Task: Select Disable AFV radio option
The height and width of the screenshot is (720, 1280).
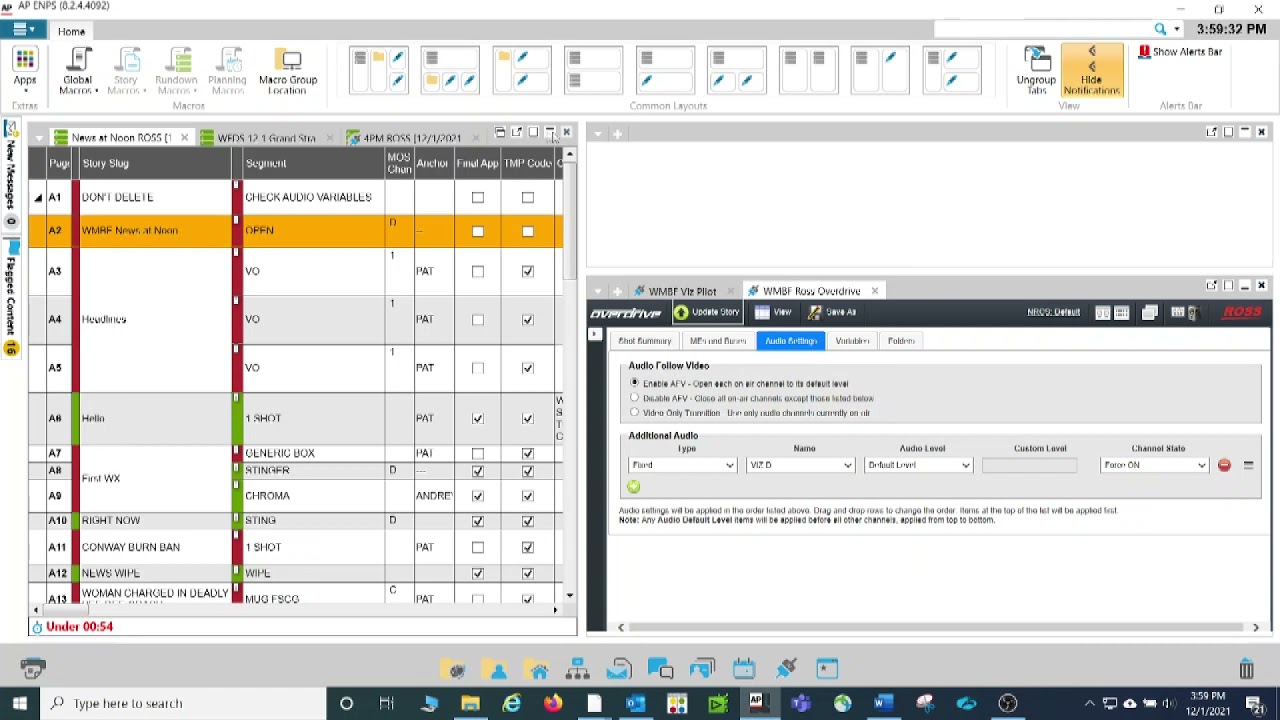Action: coord(634,398)
